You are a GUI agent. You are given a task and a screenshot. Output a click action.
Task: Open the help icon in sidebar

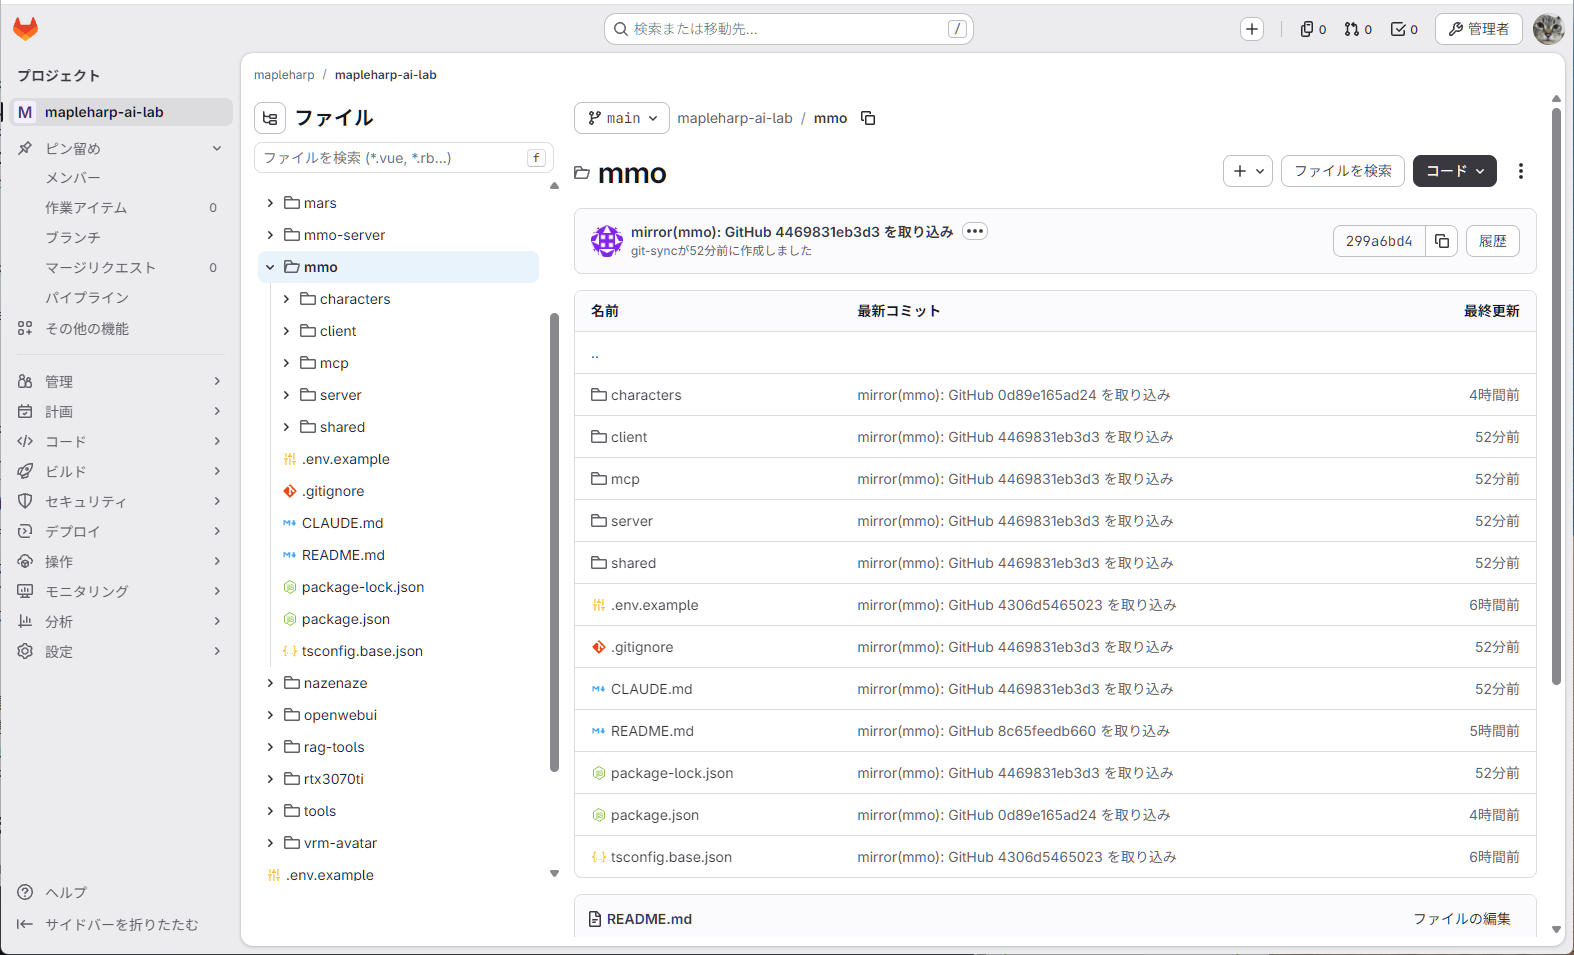[x=26, y=892]
